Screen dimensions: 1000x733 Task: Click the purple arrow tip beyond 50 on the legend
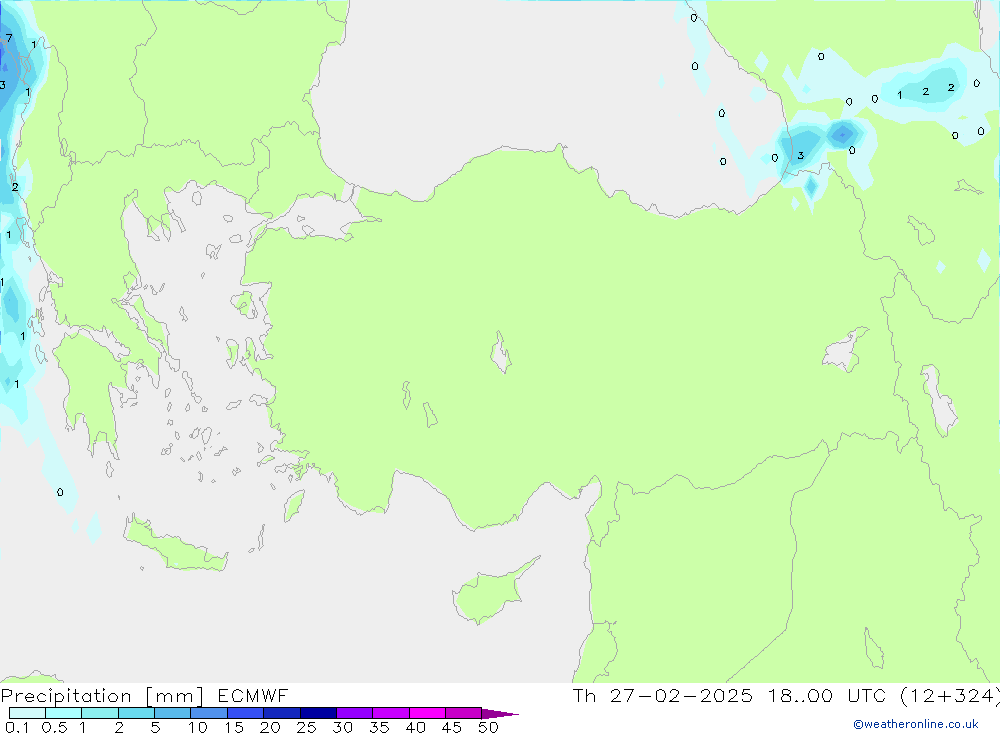pyautogui.click(x=500, y=714)
